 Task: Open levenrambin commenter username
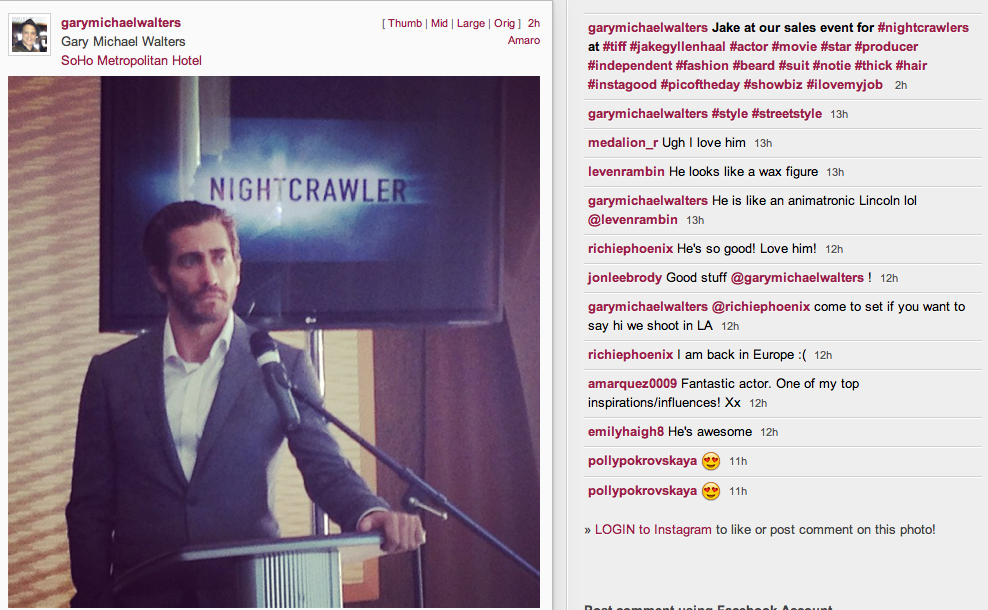[626, 171]
